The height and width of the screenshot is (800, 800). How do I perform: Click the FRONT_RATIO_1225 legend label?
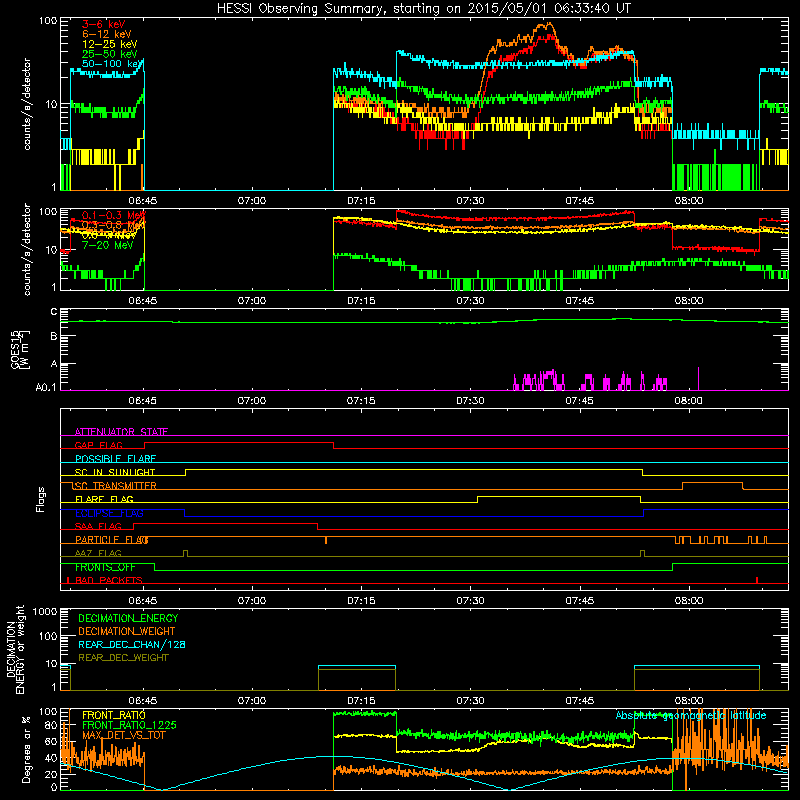pyautogui.click(x=129, y=725)
